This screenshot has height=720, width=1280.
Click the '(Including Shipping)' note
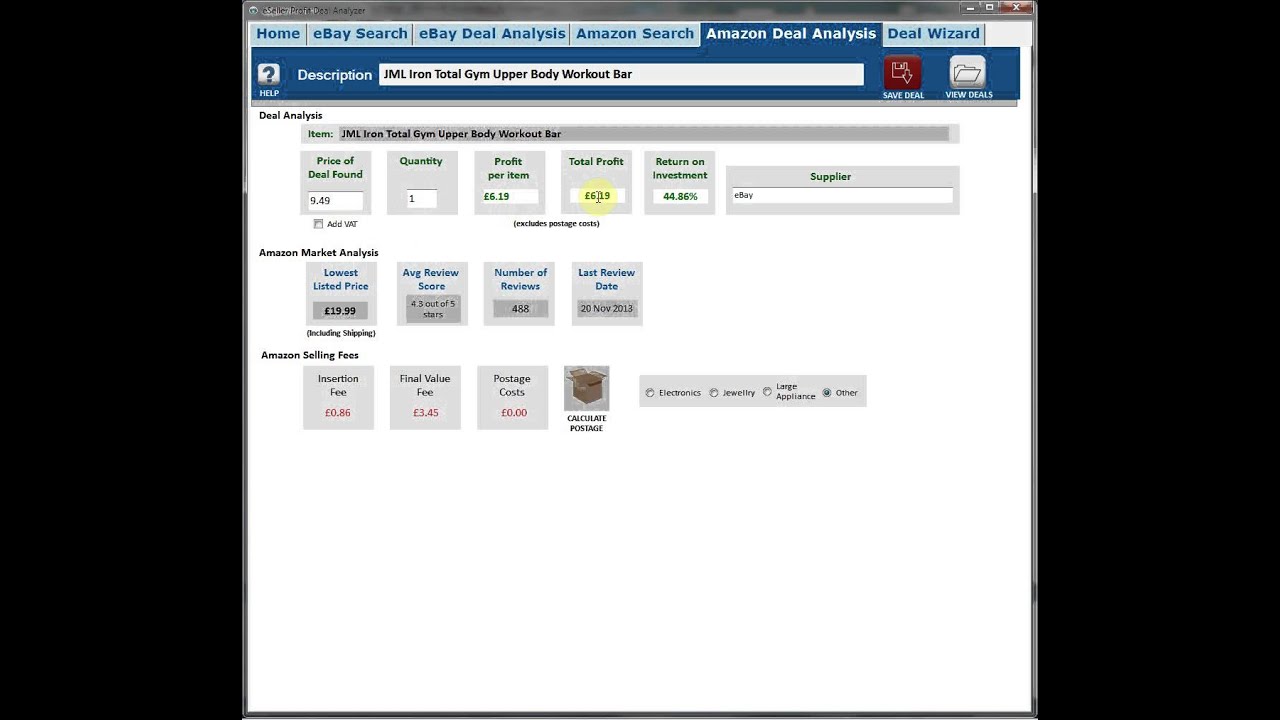point(341,333)
